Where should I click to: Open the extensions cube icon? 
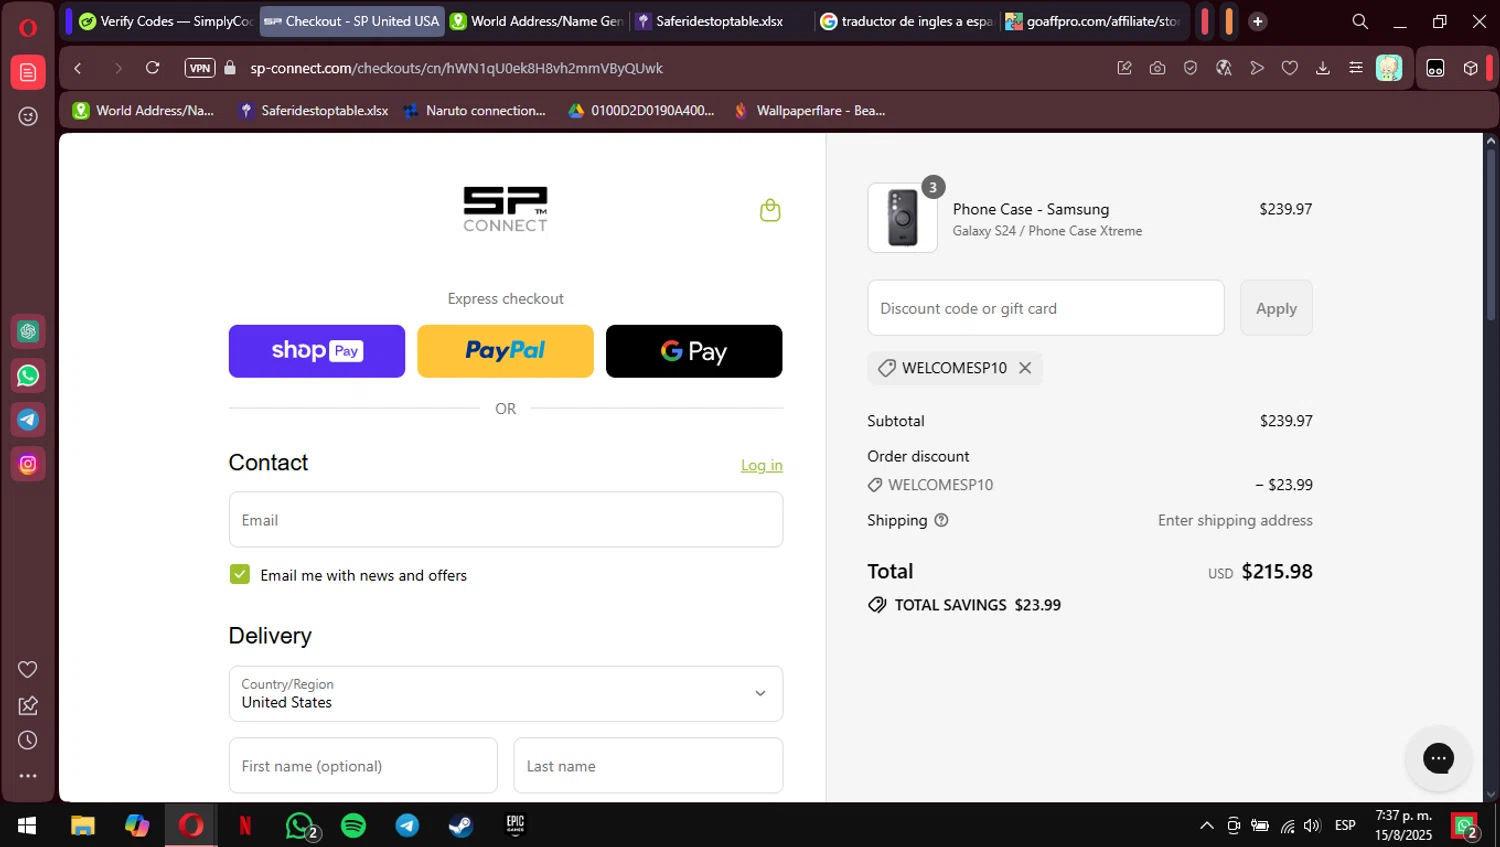1470,68
